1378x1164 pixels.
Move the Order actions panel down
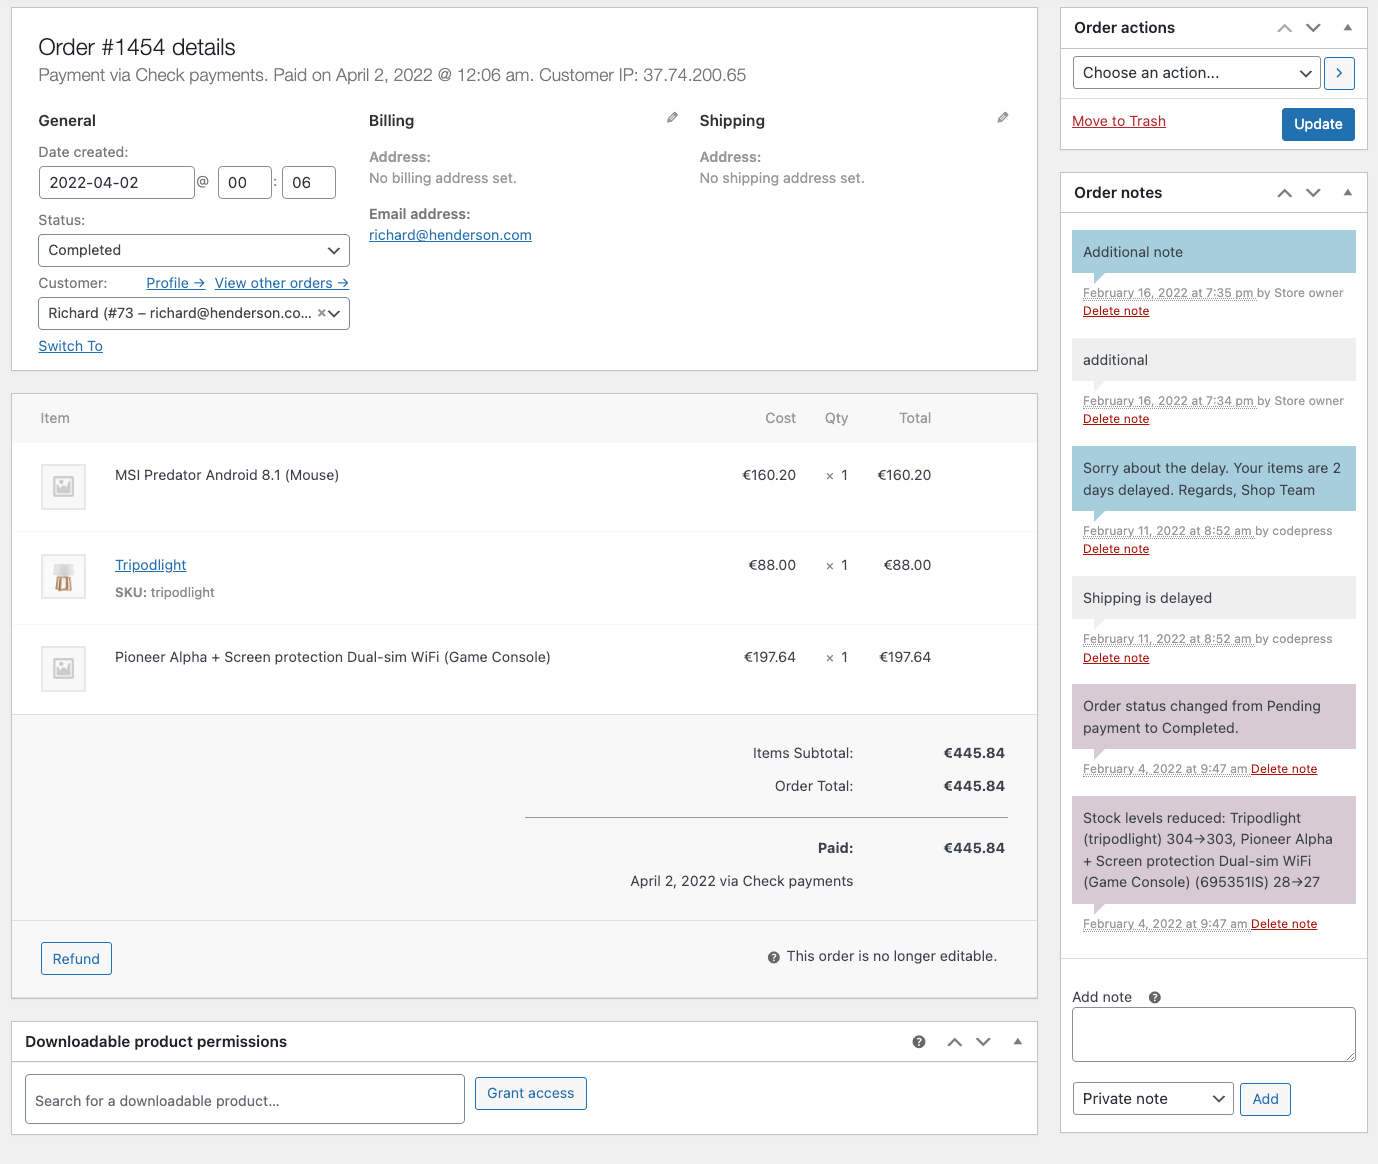click(1313, 27)
